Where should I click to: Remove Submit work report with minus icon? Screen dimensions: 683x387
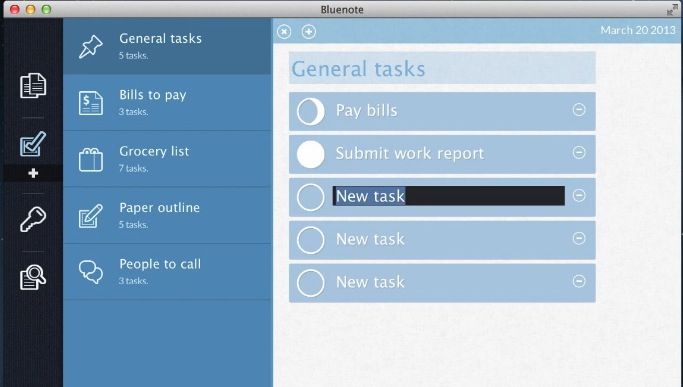[x=579, y=153]
